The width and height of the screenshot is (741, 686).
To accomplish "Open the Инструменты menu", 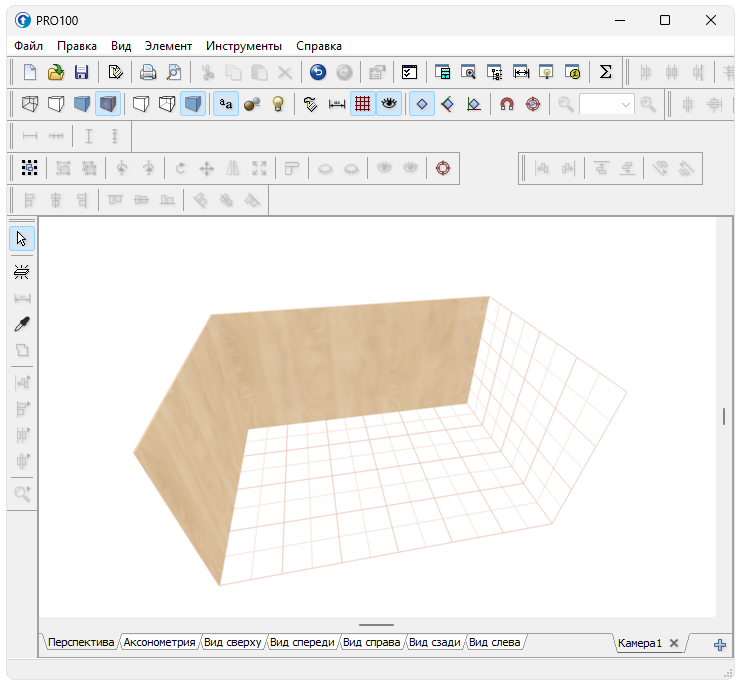I will [x=244, y=46].
